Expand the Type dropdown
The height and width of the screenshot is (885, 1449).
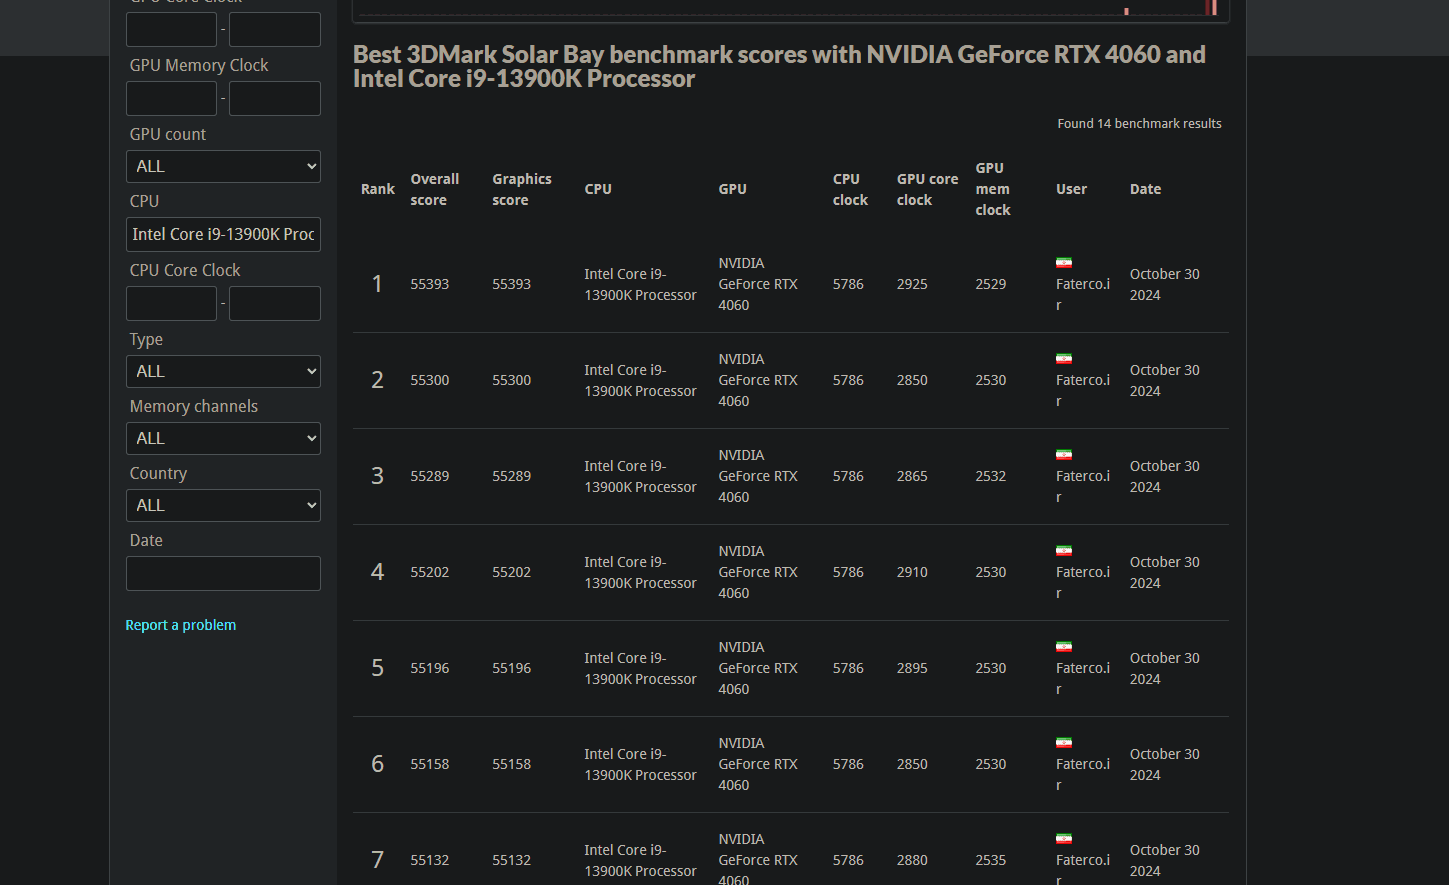[223, 371]
